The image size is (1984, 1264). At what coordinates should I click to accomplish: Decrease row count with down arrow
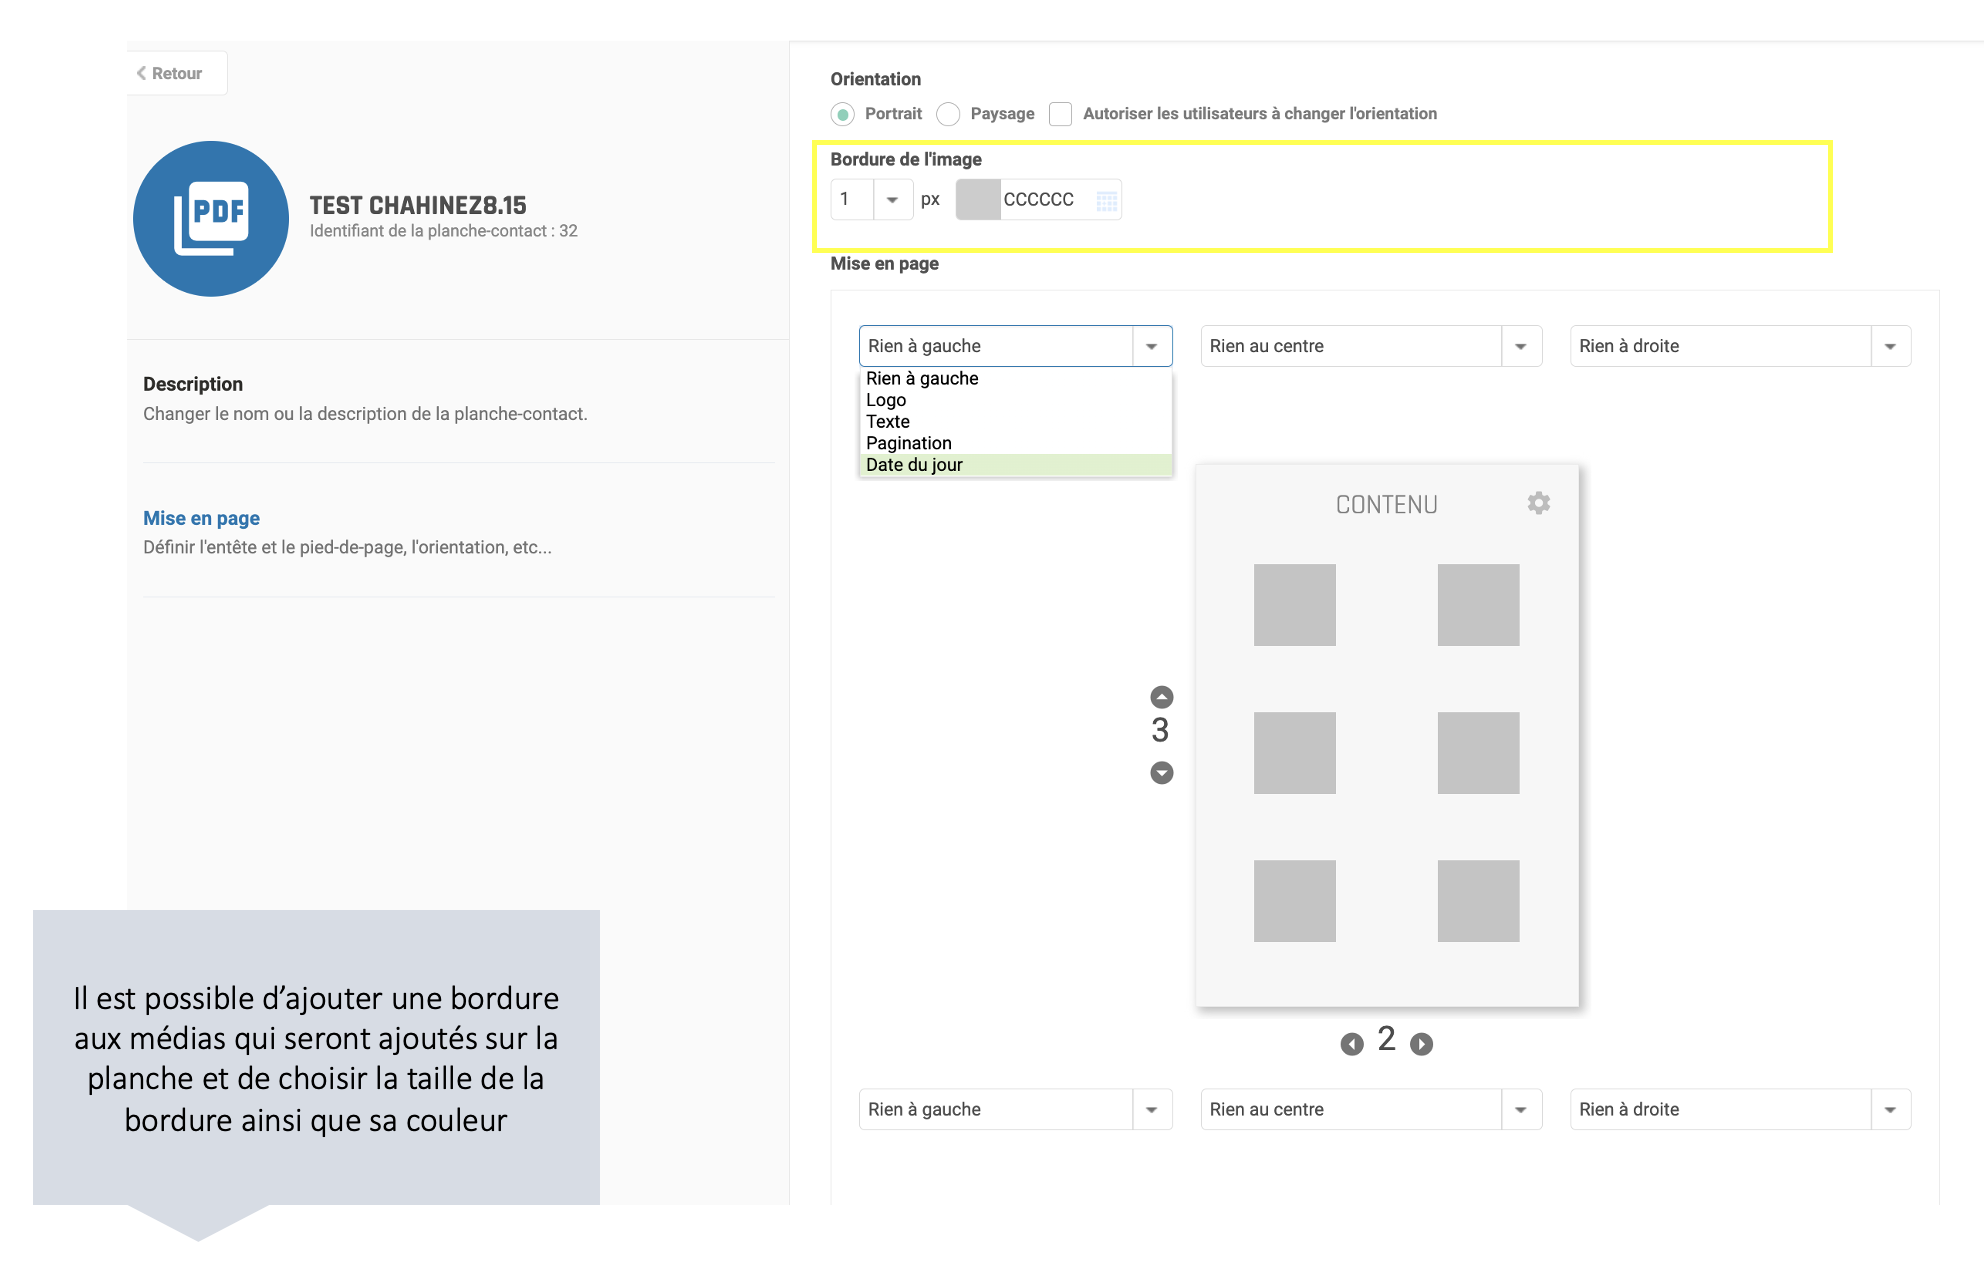point(1161,773)
